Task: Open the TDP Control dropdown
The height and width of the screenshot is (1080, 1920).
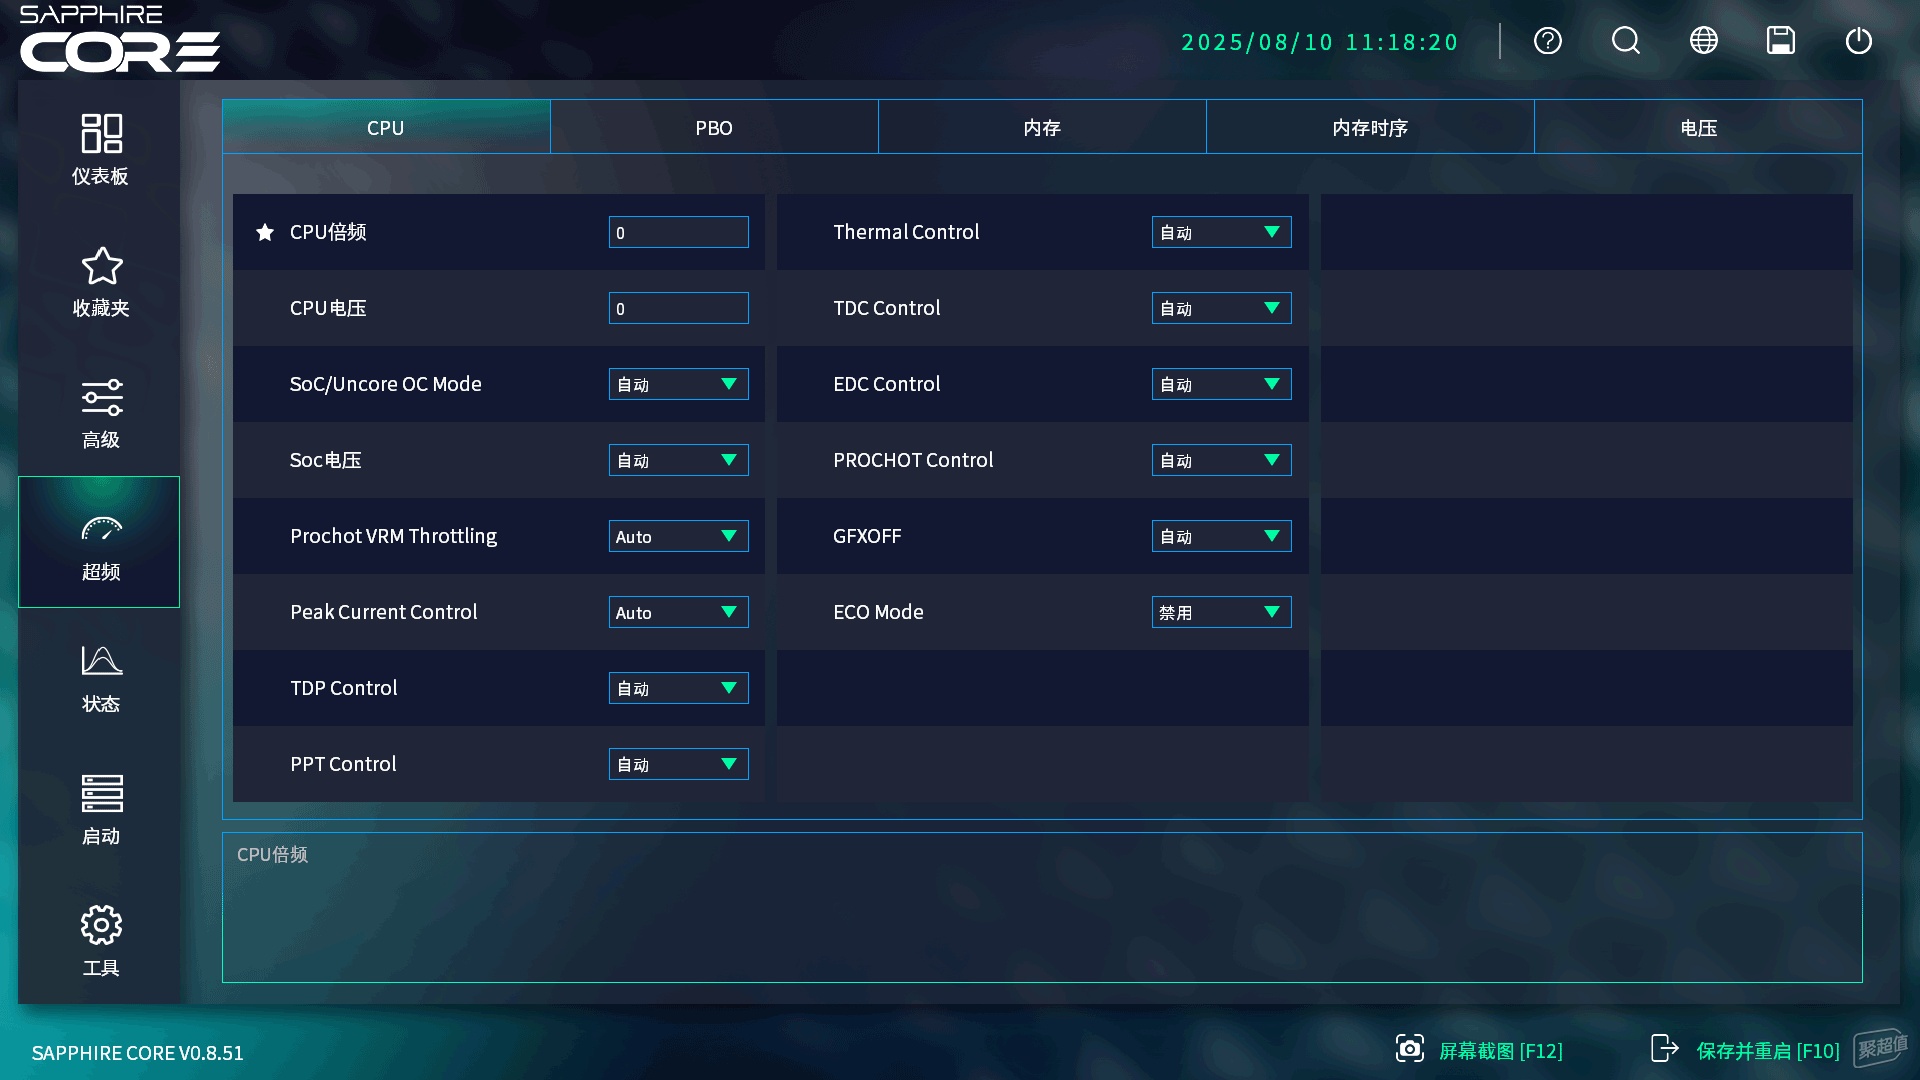Action: pos(679,688)
